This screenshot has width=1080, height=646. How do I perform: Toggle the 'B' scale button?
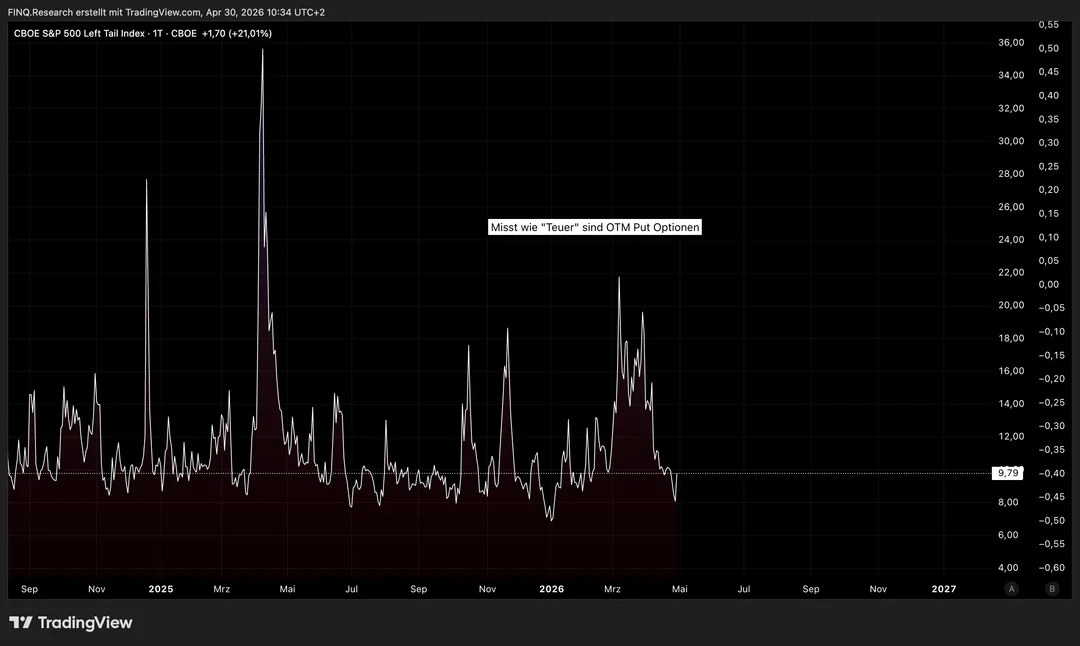tap(1051, 589)
